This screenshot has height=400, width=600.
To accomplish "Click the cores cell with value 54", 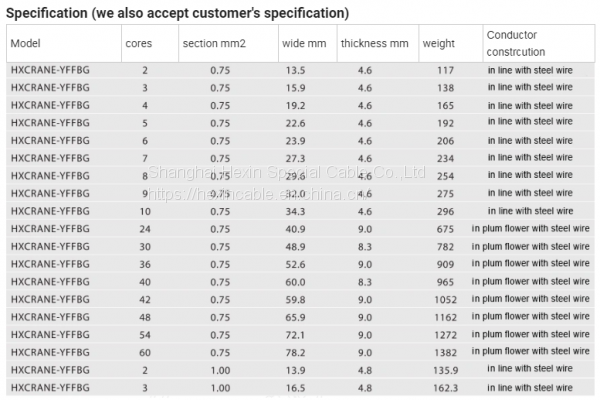I will pyautogui.click(x=145, y=334).
